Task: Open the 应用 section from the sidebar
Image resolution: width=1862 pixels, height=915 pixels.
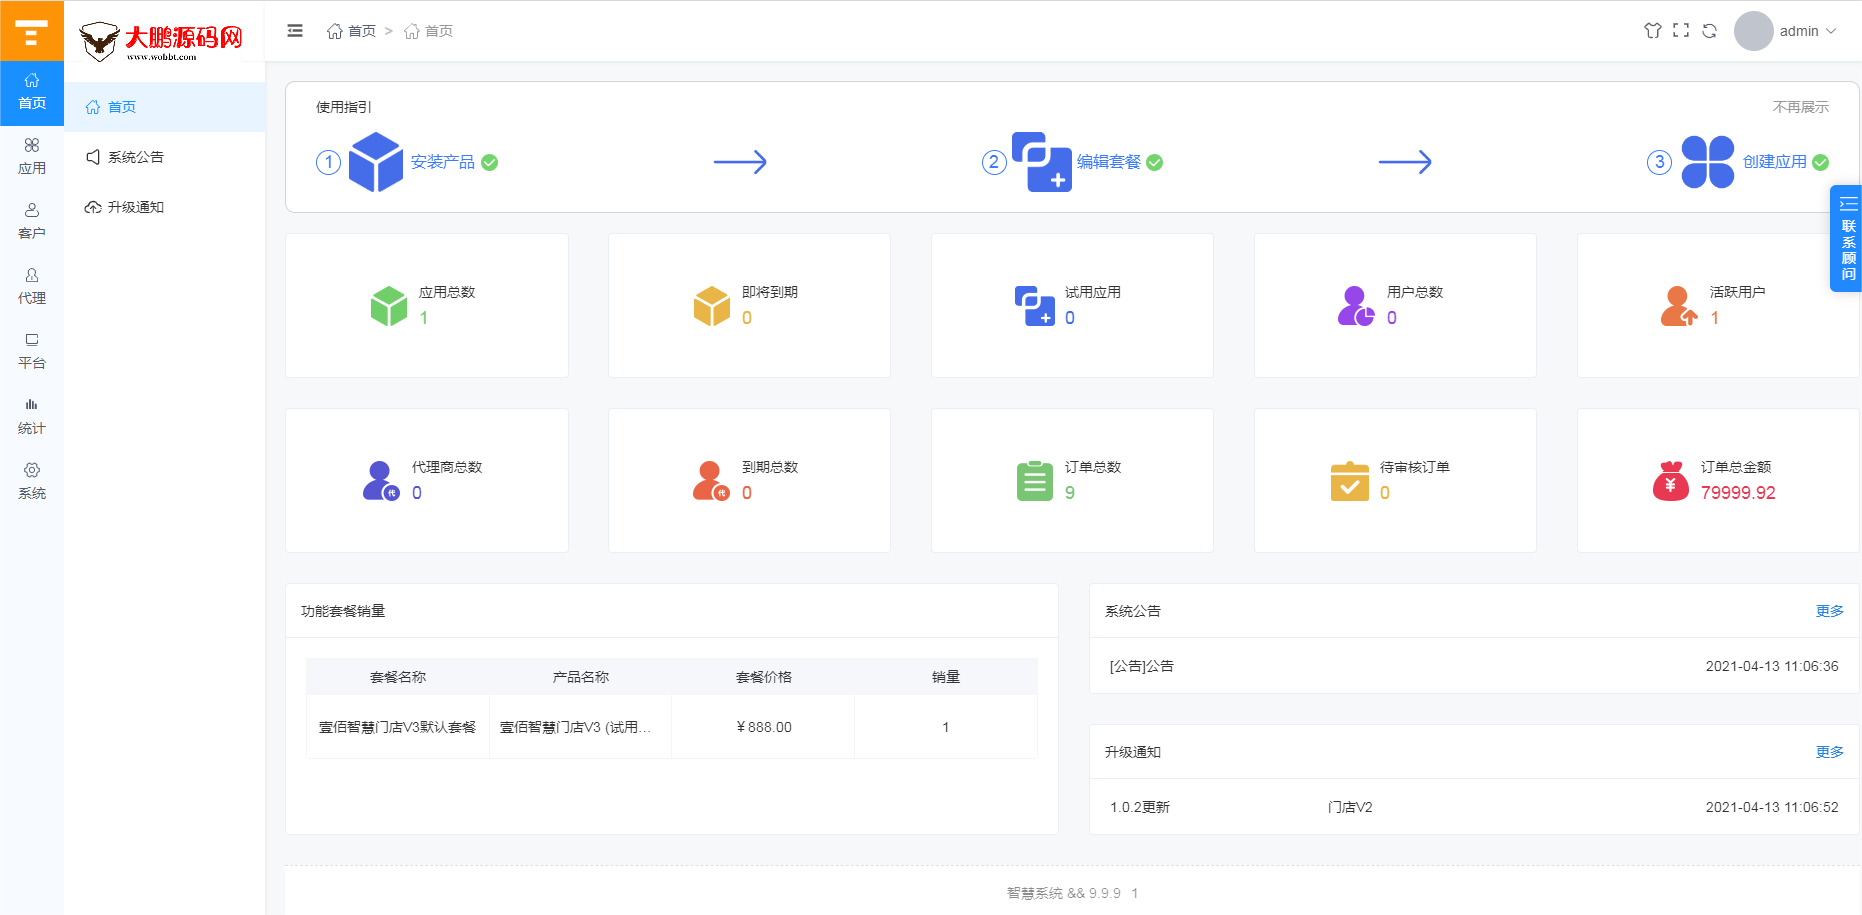Action: pyautogui.click(x=32, y=156)
